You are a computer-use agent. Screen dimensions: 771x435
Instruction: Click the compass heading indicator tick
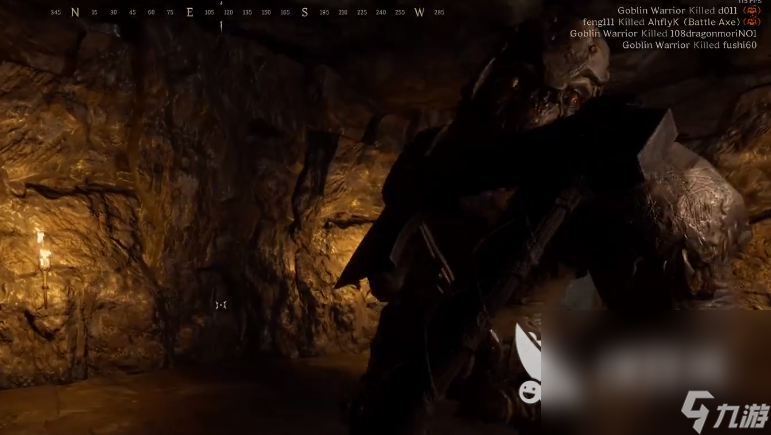click(x=221, y=26)
